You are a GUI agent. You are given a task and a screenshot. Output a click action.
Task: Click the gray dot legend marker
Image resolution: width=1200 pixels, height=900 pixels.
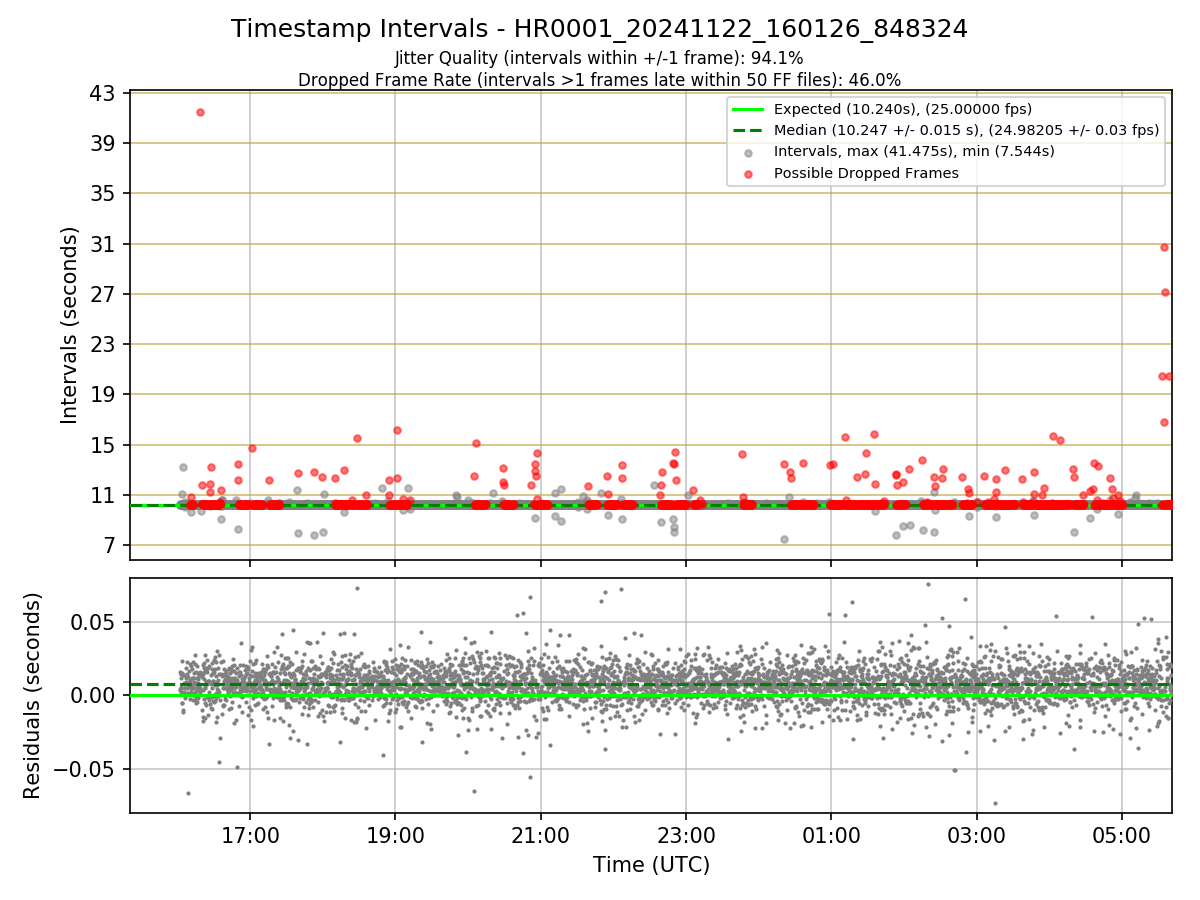[748, 152]
